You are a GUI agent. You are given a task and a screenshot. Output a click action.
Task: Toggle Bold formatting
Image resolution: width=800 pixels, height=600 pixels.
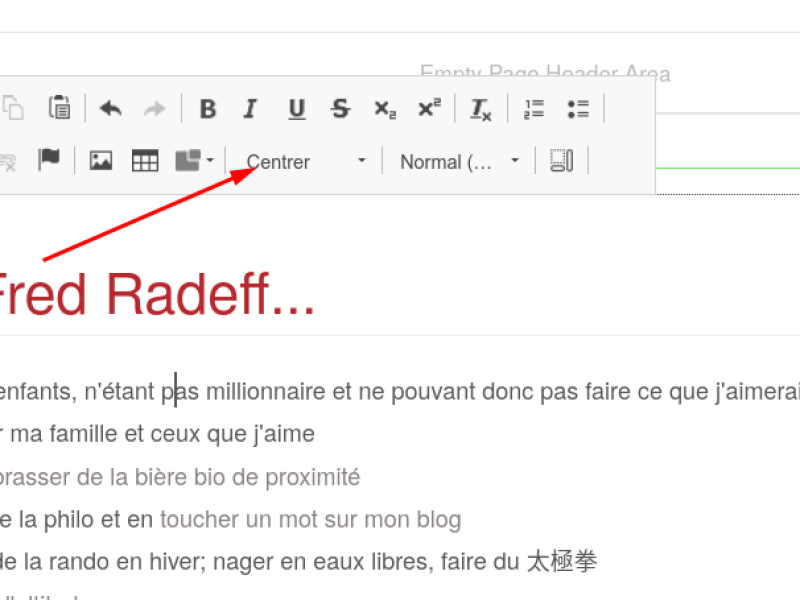pos(208,109)
